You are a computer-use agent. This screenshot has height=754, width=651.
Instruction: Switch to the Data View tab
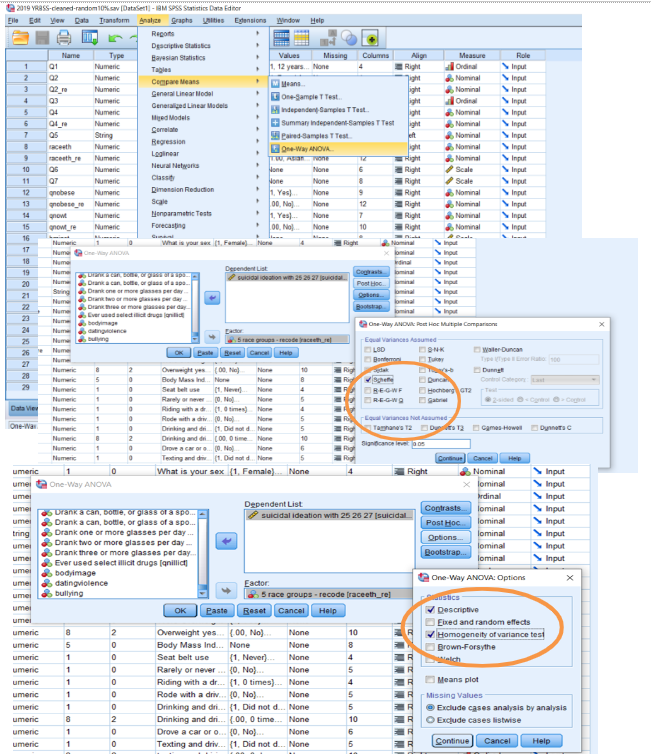(23, 408)
